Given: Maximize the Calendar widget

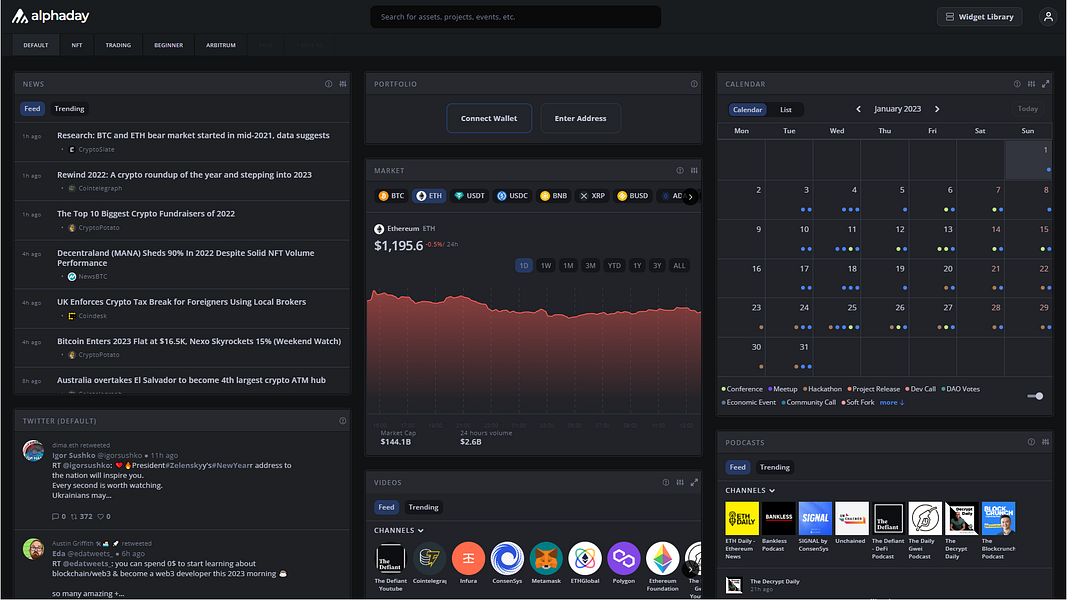Looking at the screenshot, I should 1046,84.
